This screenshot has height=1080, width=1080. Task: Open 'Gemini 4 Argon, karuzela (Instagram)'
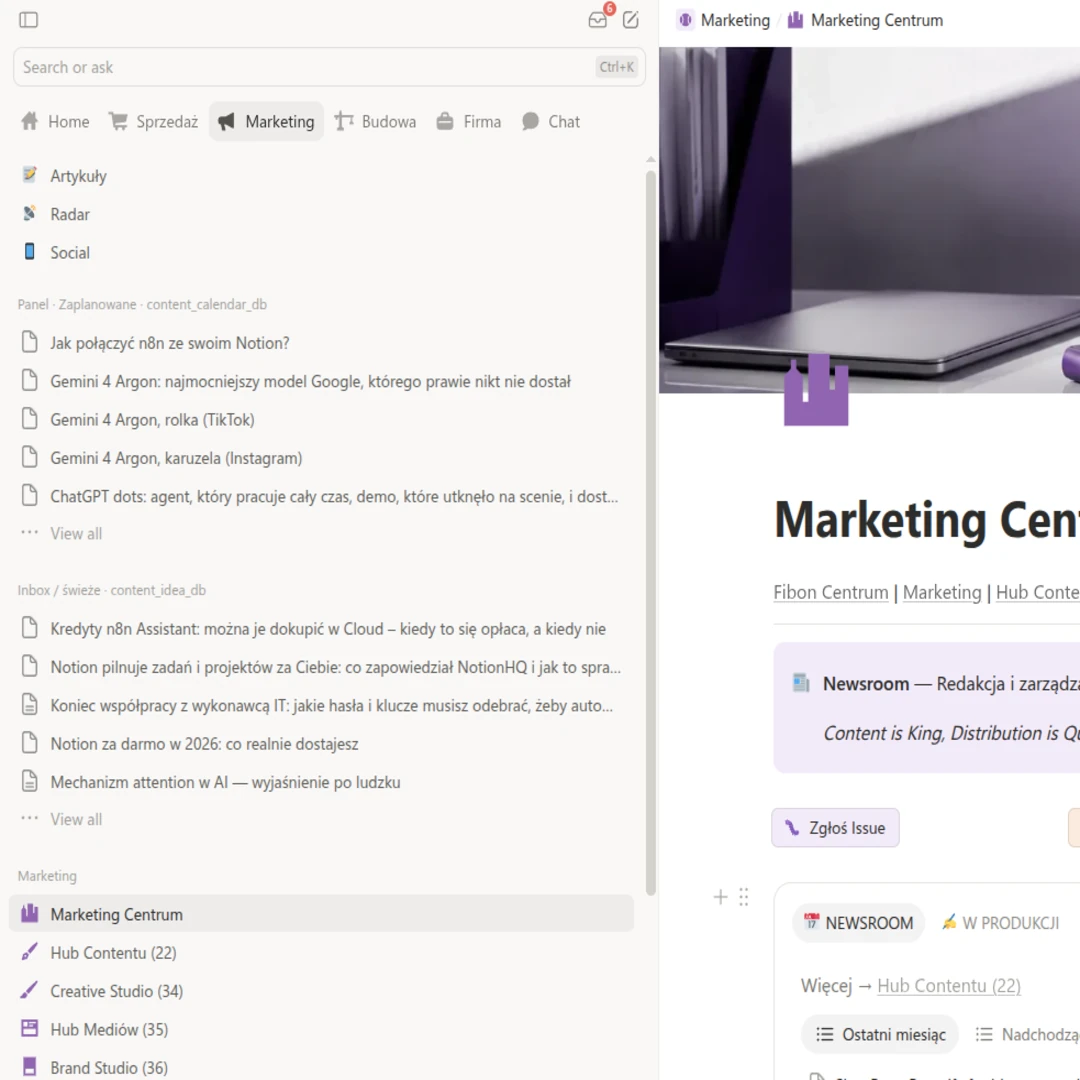[x=321, y=458]
